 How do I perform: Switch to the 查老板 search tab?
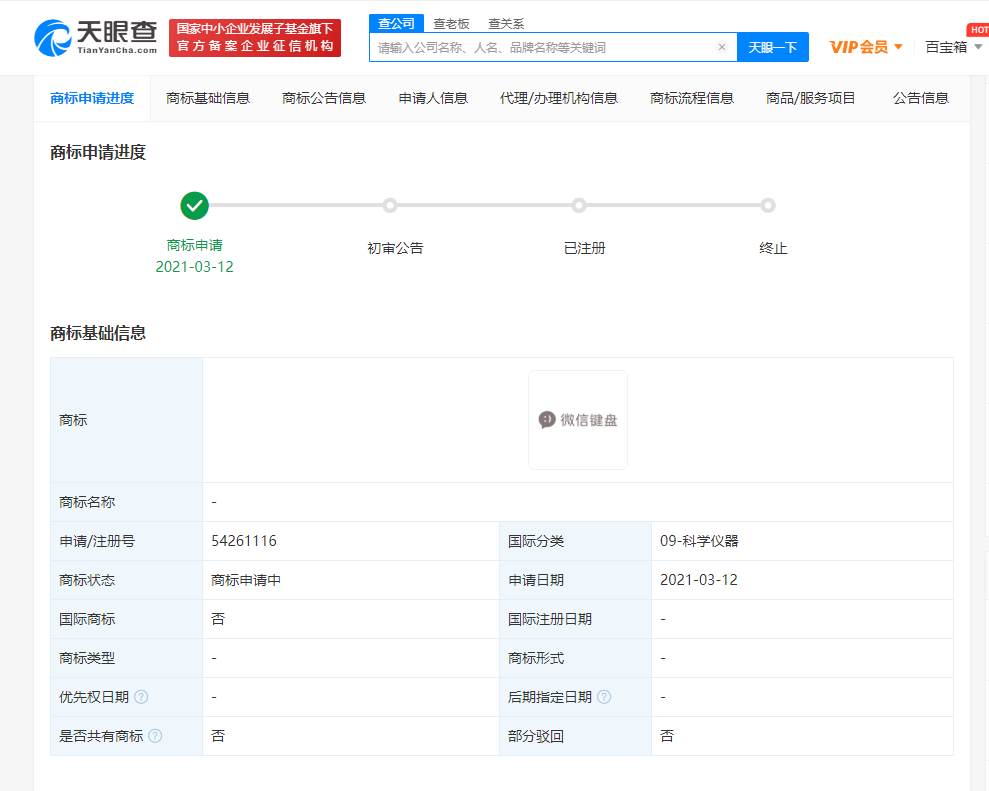coord(451,24)
